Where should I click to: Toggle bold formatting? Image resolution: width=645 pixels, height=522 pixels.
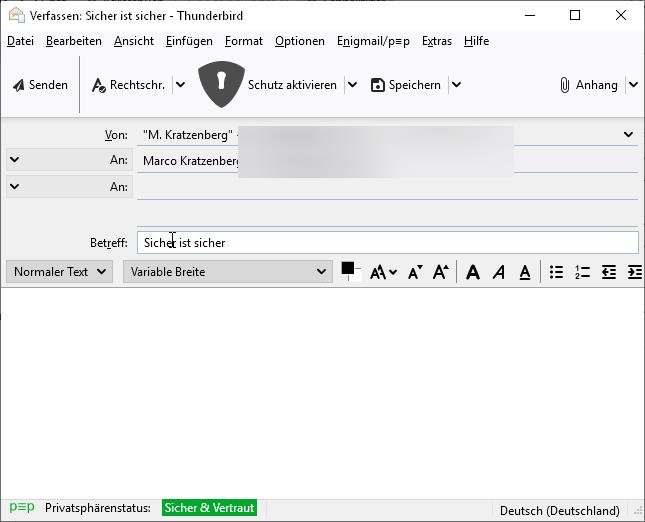[x=473, y=272]
